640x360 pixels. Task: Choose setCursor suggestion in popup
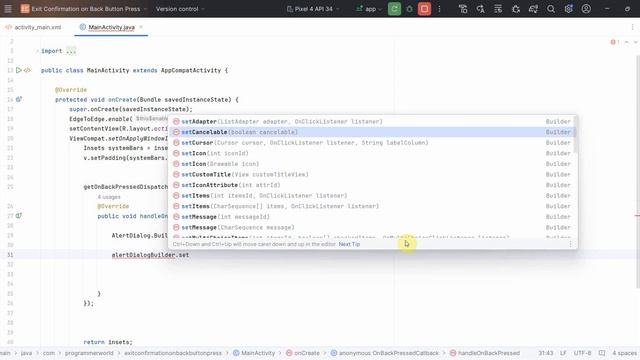(371, 142)
